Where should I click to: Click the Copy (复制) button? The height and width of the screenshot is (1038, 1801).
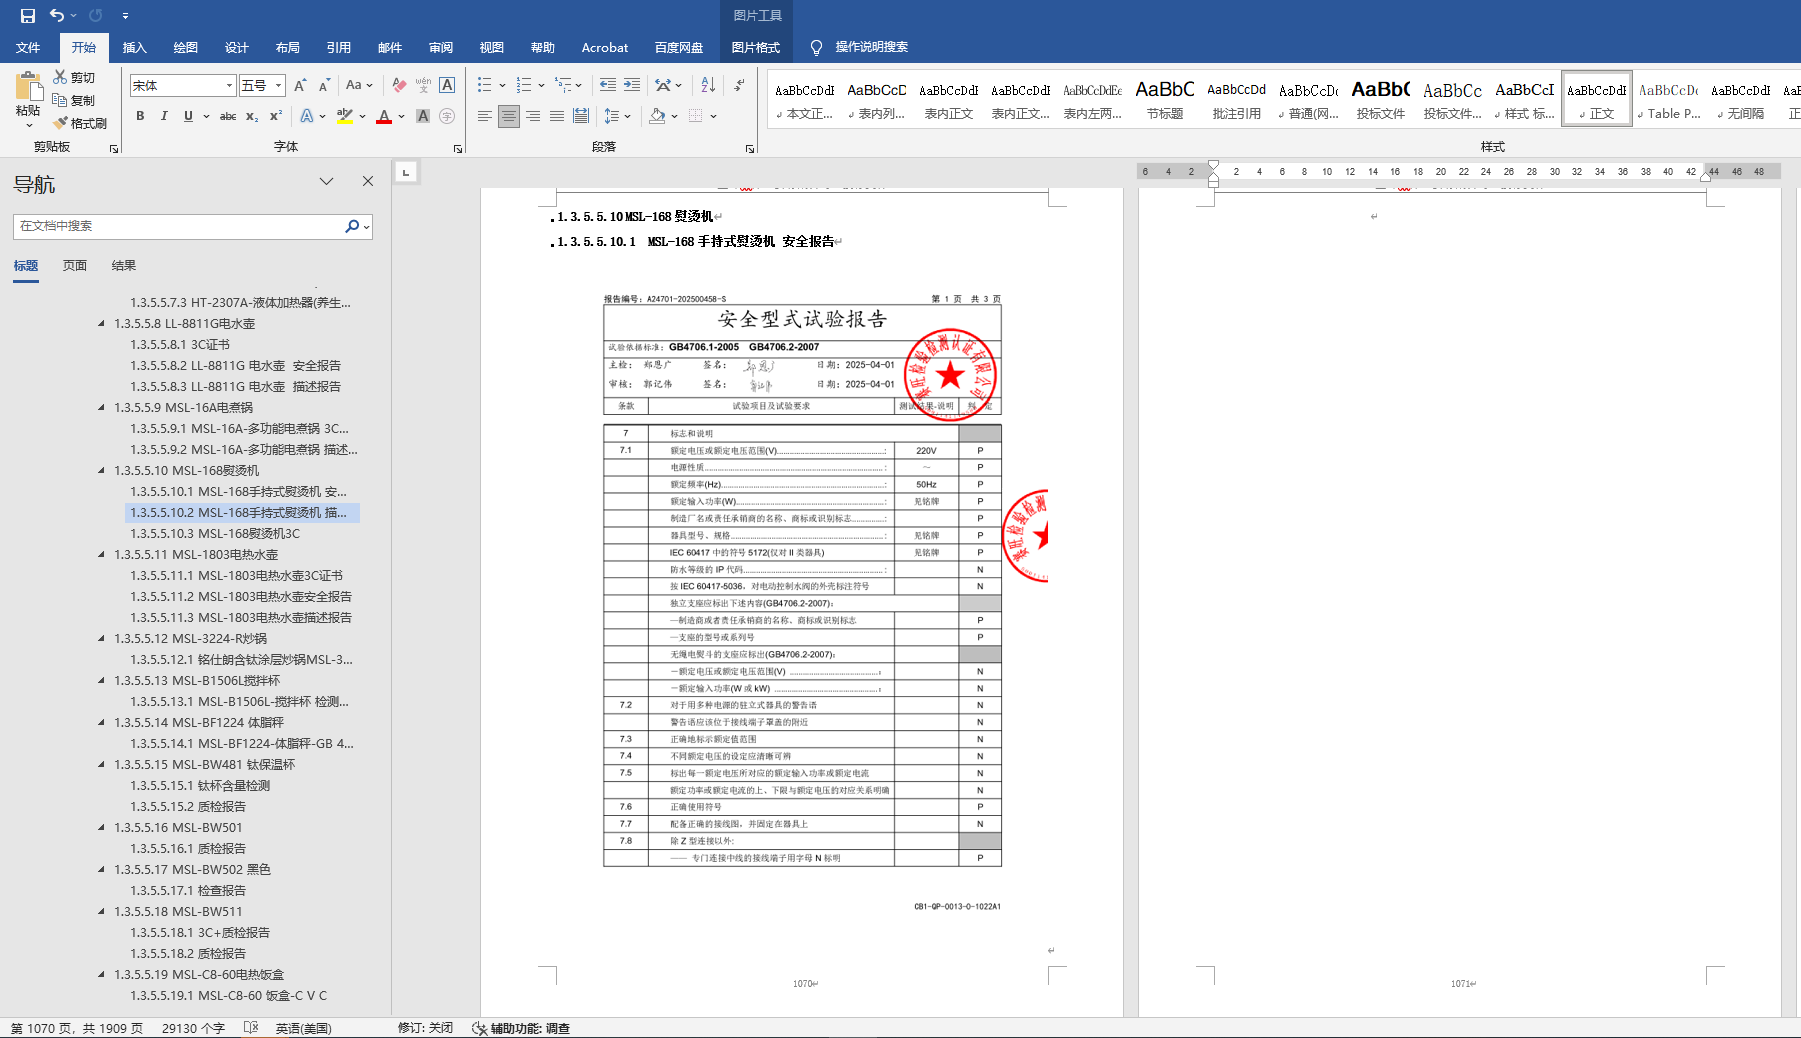point(74,100)
